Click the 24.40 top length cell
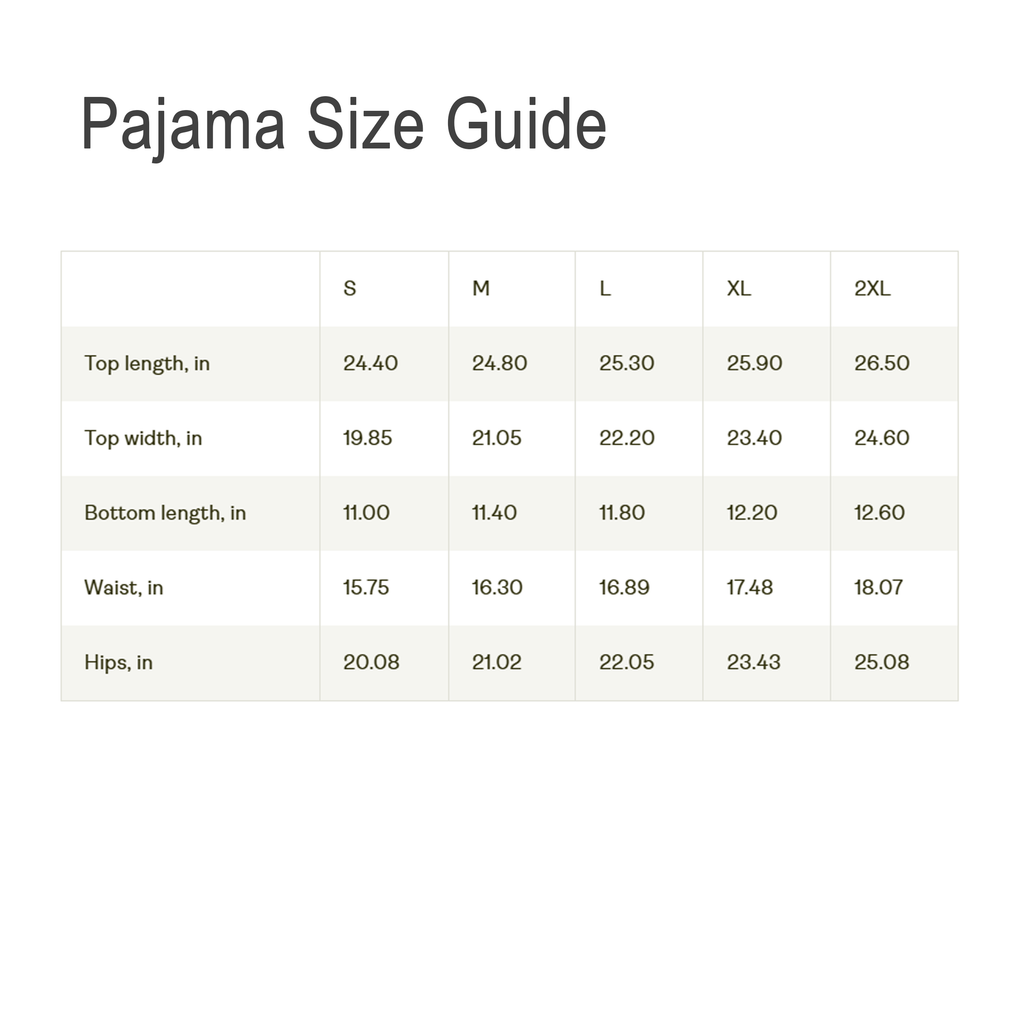 click(370, 364)
